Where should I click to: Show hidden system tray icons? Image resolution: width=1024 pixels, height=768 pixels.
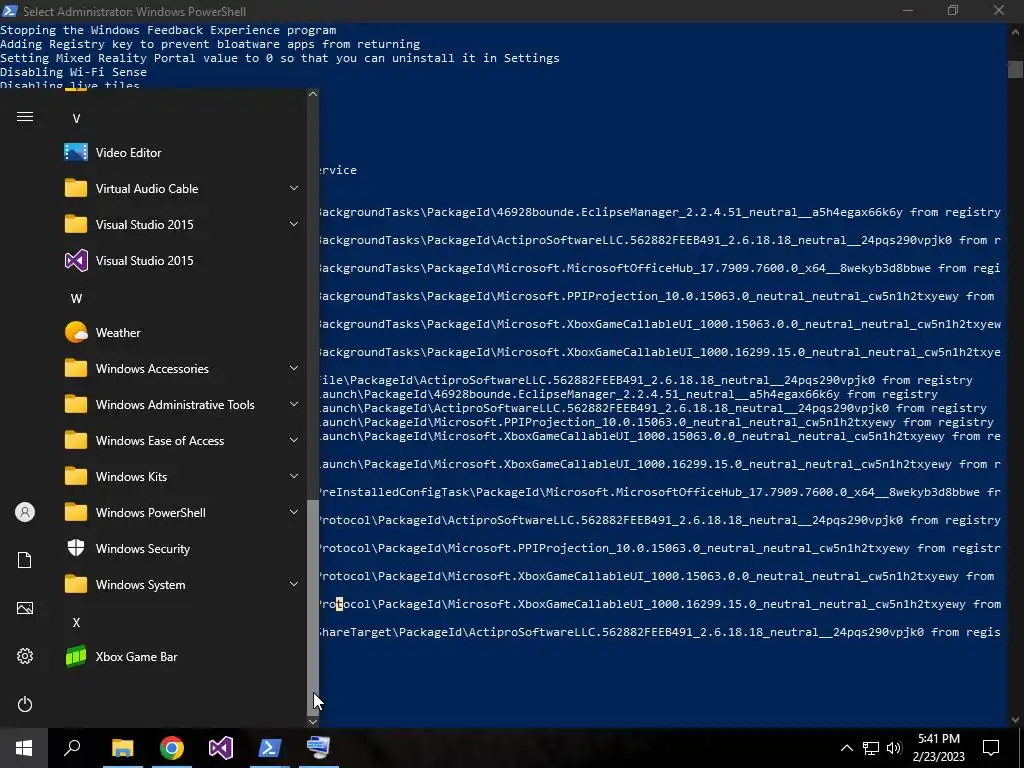coord(846,748)
